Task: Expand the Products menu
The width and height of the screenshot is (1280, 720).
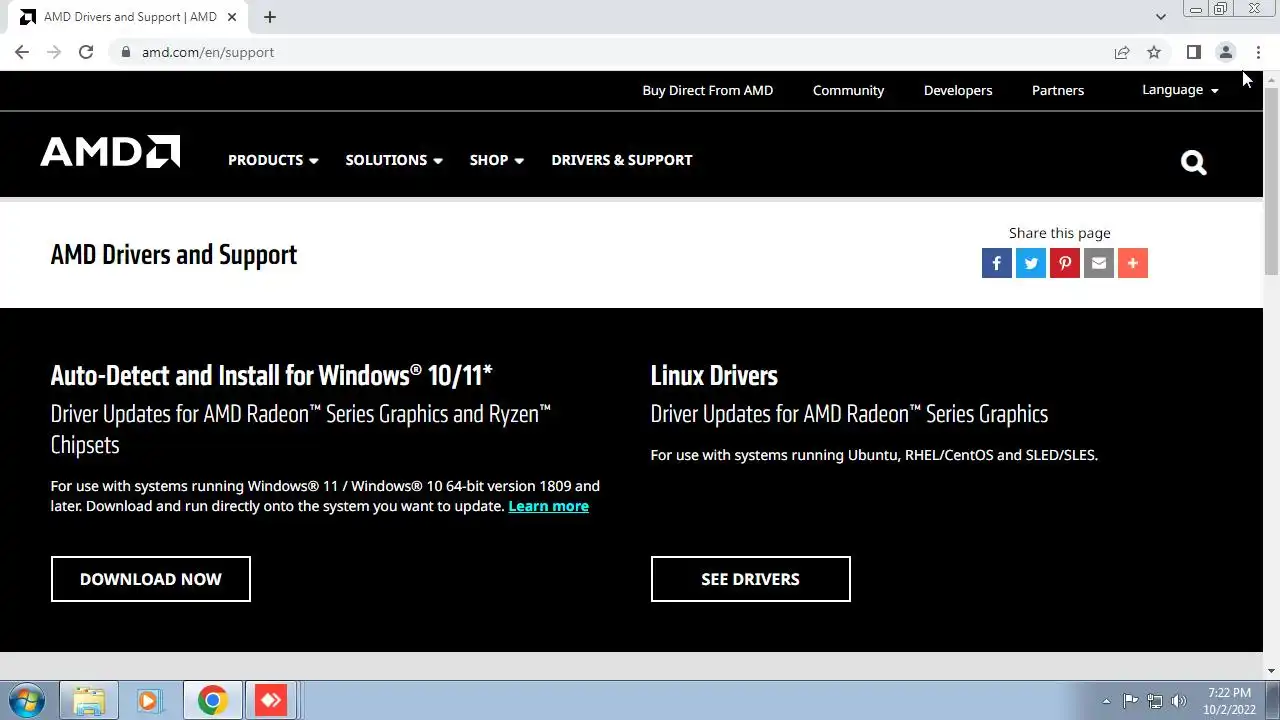Action: tap(273, 160)
